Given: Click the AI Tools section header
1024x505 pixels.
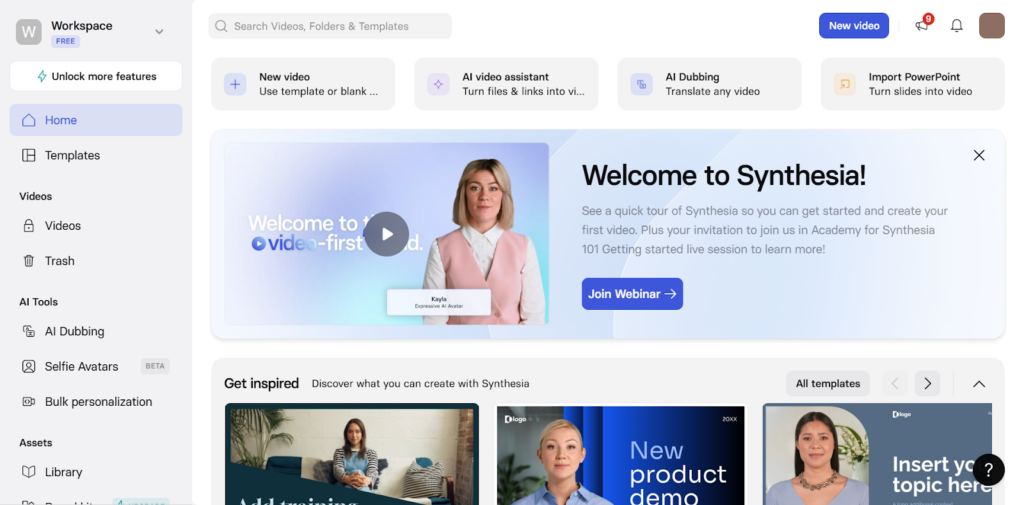Looking at the screenshot, I should 39,302.
